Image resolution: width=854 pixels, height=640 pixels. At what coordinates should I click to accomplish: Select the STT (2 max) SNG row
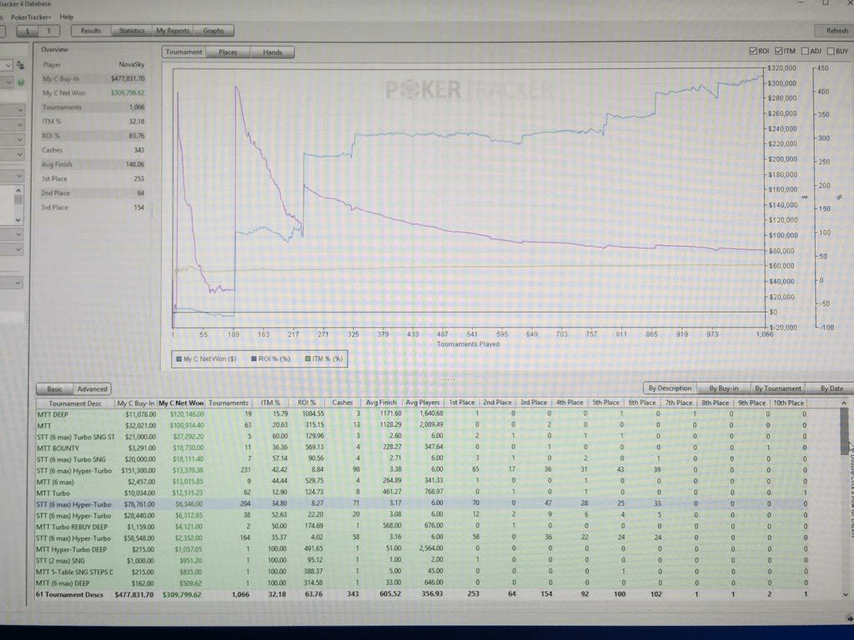(421, 560)
